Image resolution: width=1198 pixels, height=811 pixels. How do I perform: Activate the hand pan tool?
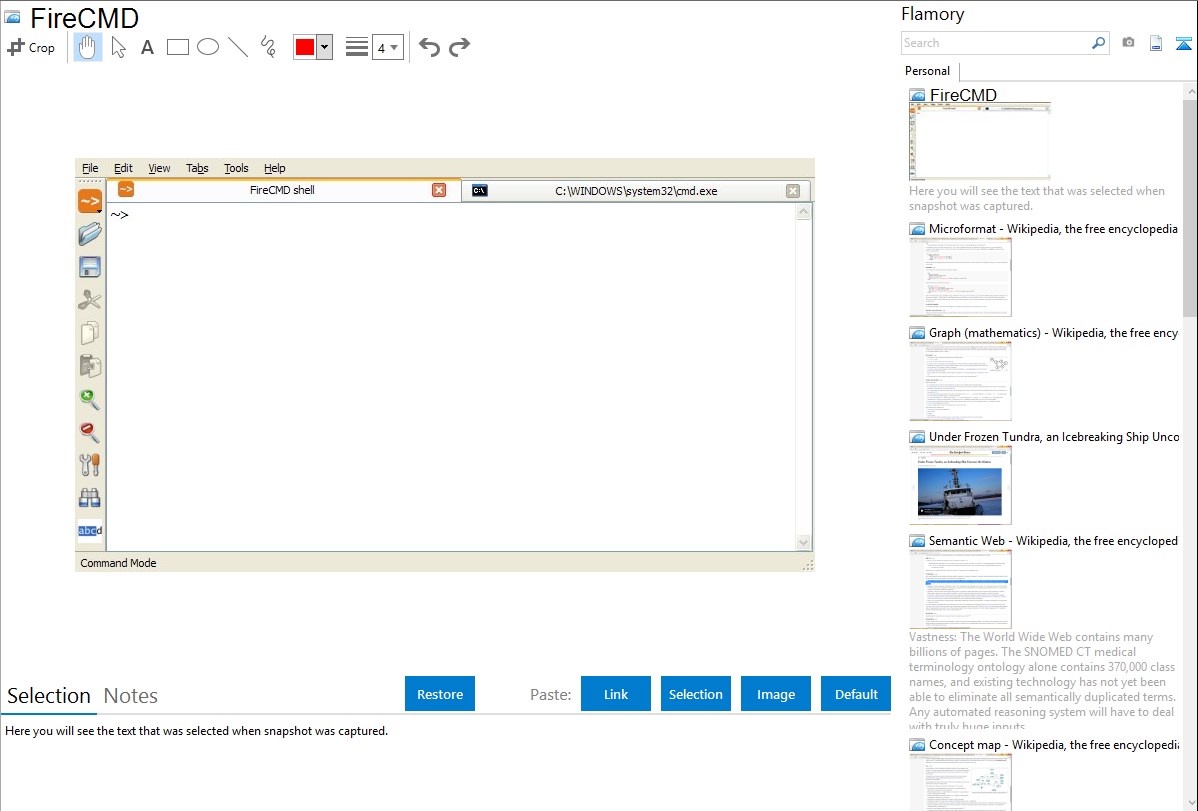[x=88, y=47]
